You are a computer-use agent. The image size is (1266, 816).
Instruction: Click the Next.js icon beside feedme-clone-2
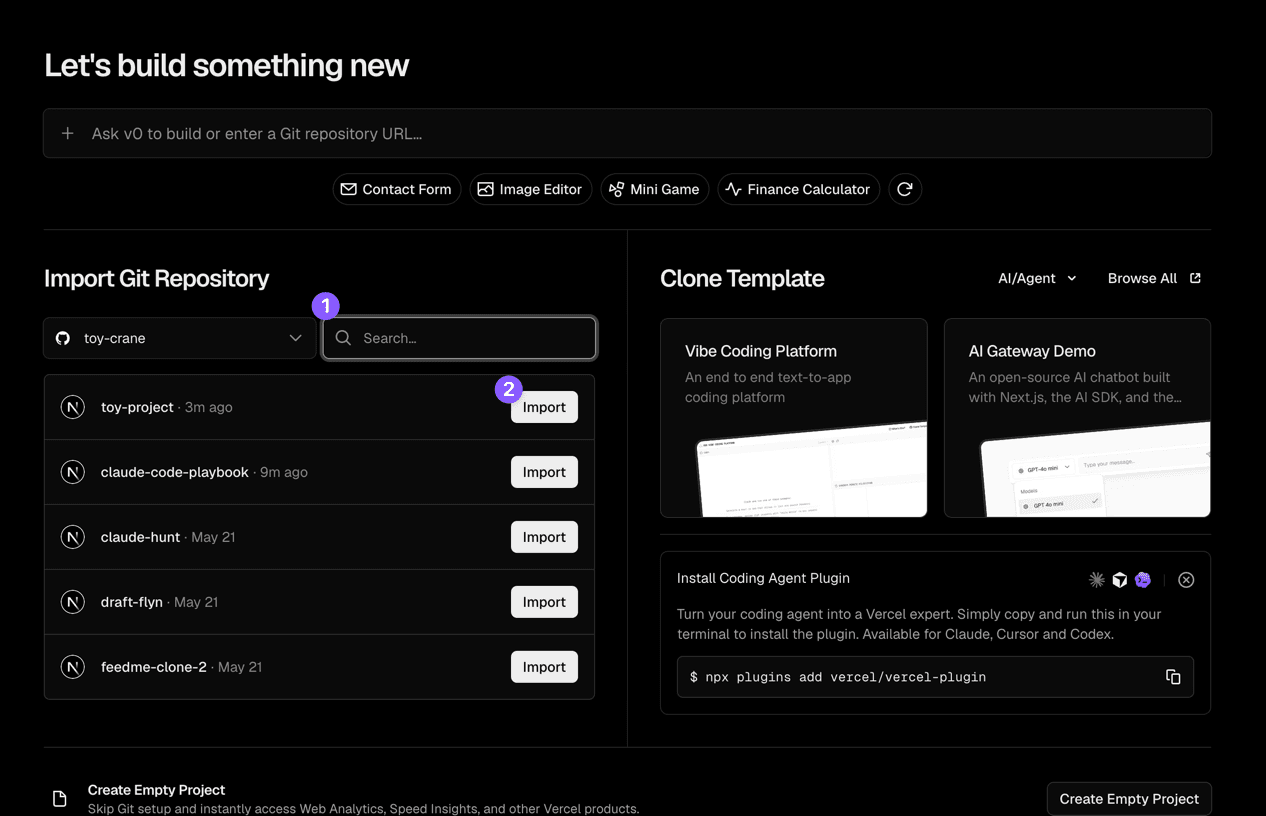click(x=73, y=667)
